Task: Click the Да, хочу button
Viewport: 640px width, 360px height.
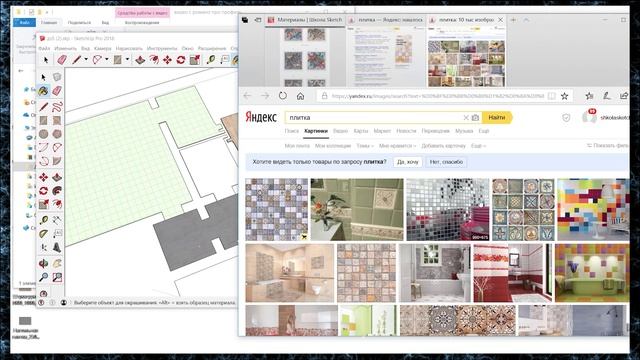Action: tap(408, 162)
